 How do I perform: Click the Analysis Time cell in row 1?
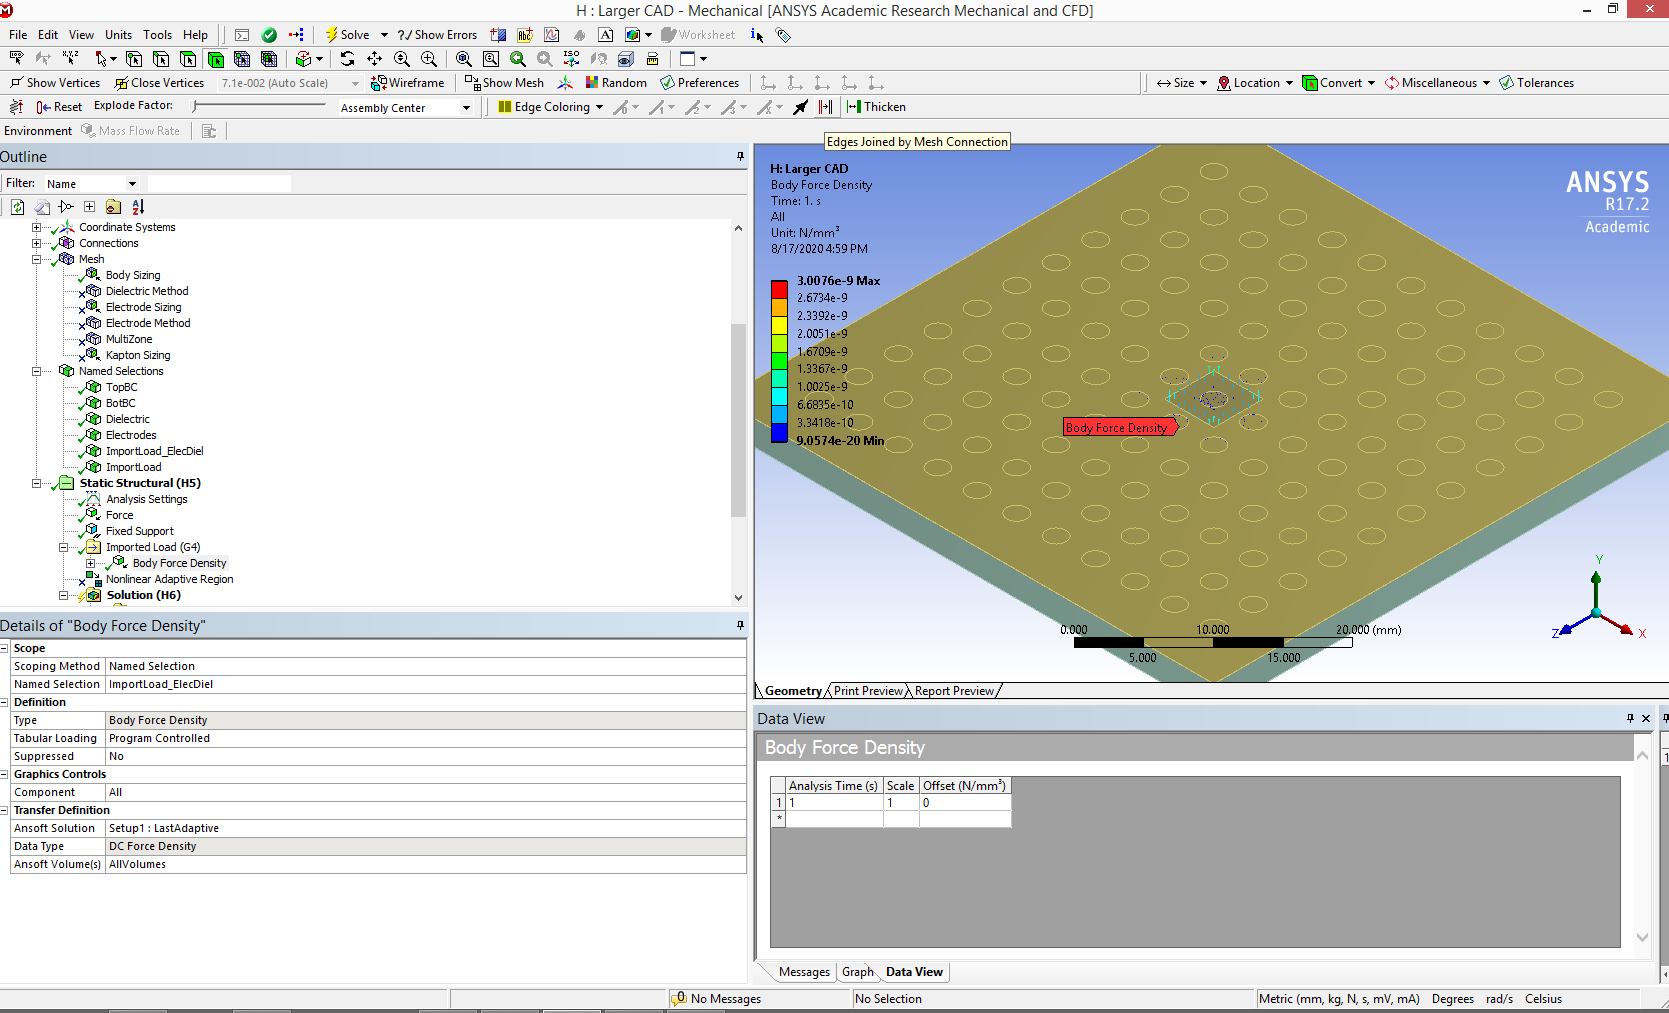click(834, 803)
